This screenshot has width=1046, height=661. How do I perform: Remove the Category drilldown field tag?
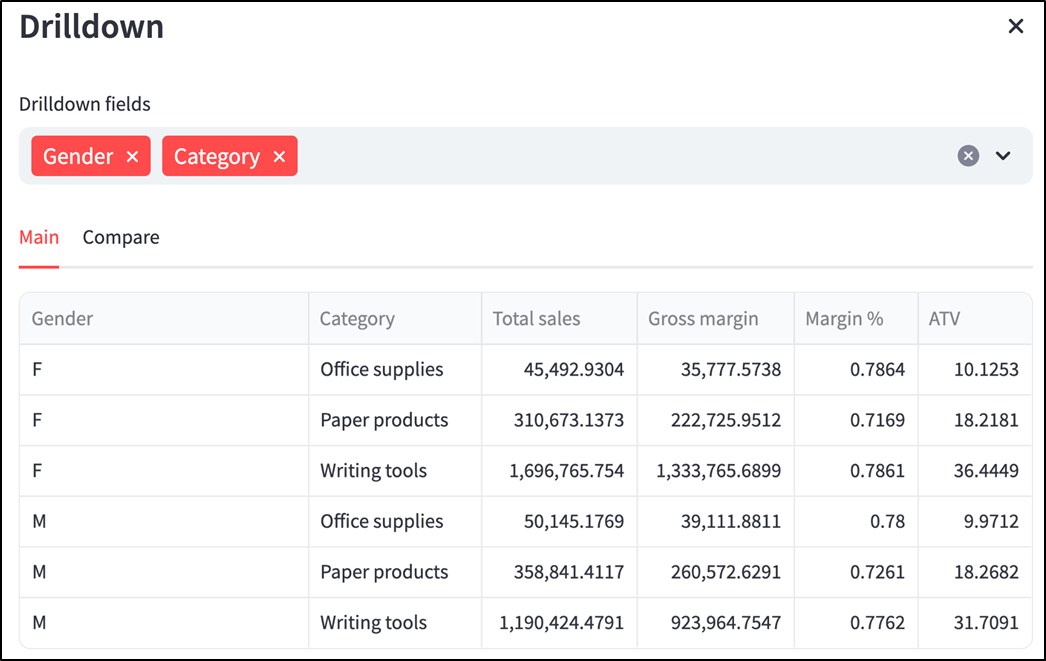coord(280,157)
